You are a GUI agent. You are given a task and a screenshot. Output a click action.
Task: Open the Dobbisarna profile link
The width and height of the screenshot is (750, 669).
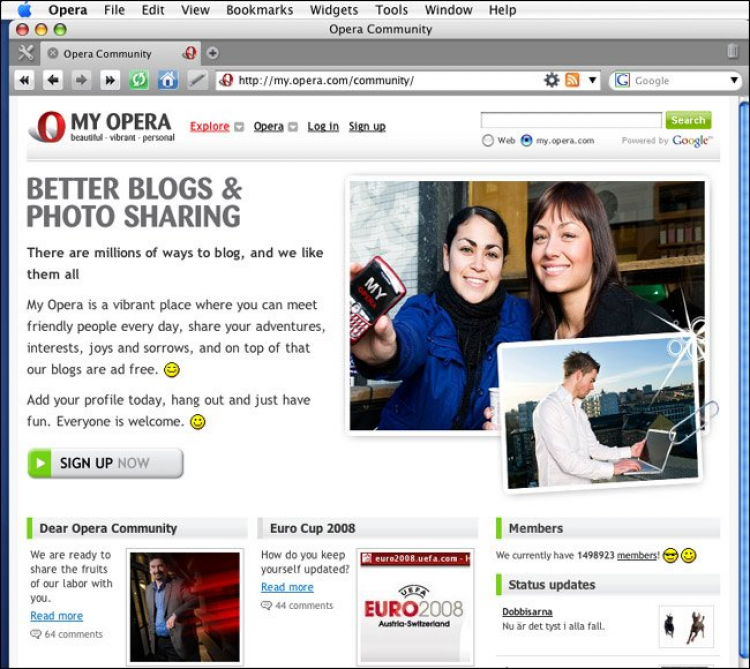(527, 612)
